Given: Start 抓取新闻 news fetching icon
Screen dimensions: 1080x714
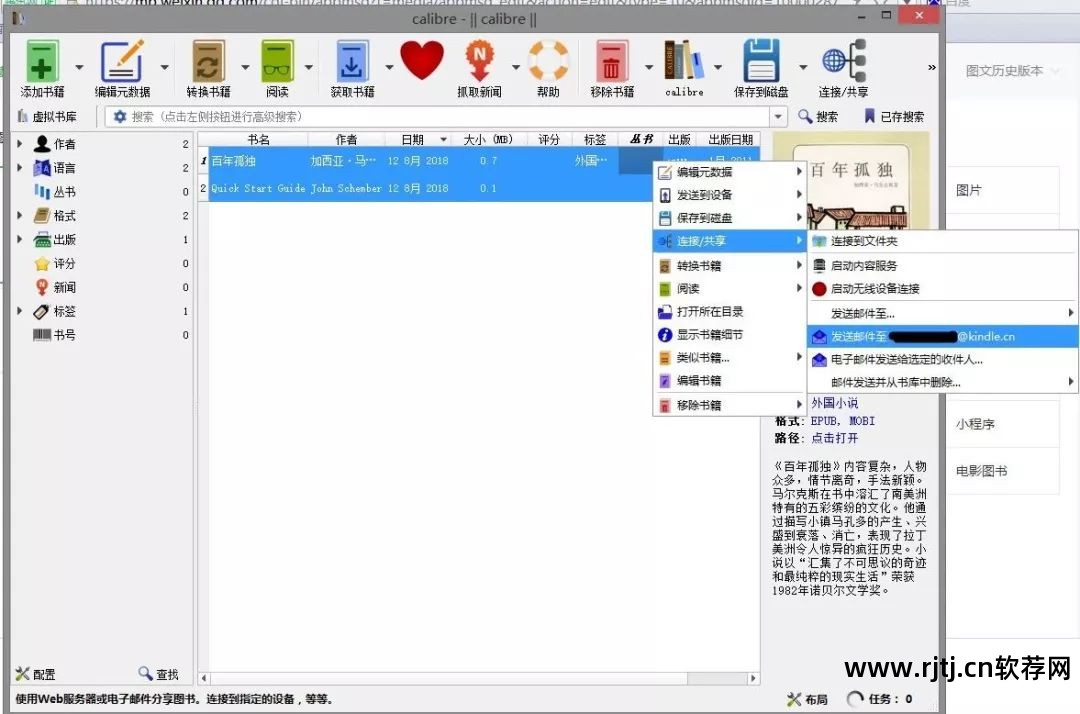Looking at the screenshot, I should tap(481, 62).
